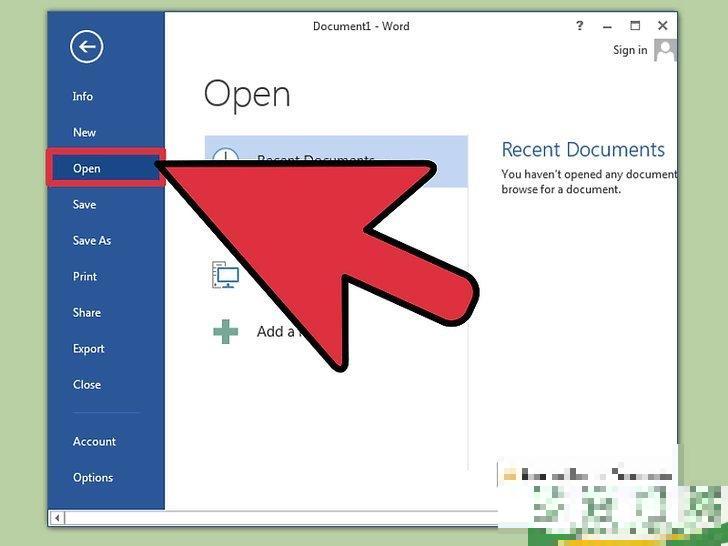
Task: Select Save As in the sidebar
Action: [x=92, y=240]
